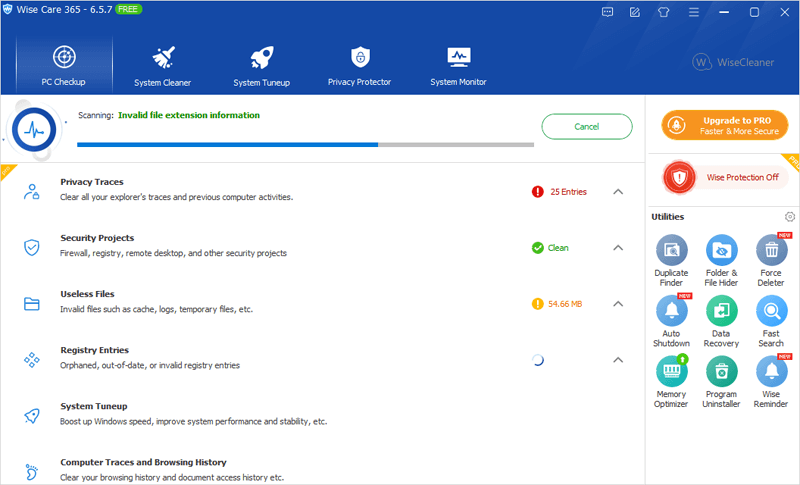Viewport: 800px width, 485px height.
Task: Click the Privacy Traces heading
Action: pos(92,182)
